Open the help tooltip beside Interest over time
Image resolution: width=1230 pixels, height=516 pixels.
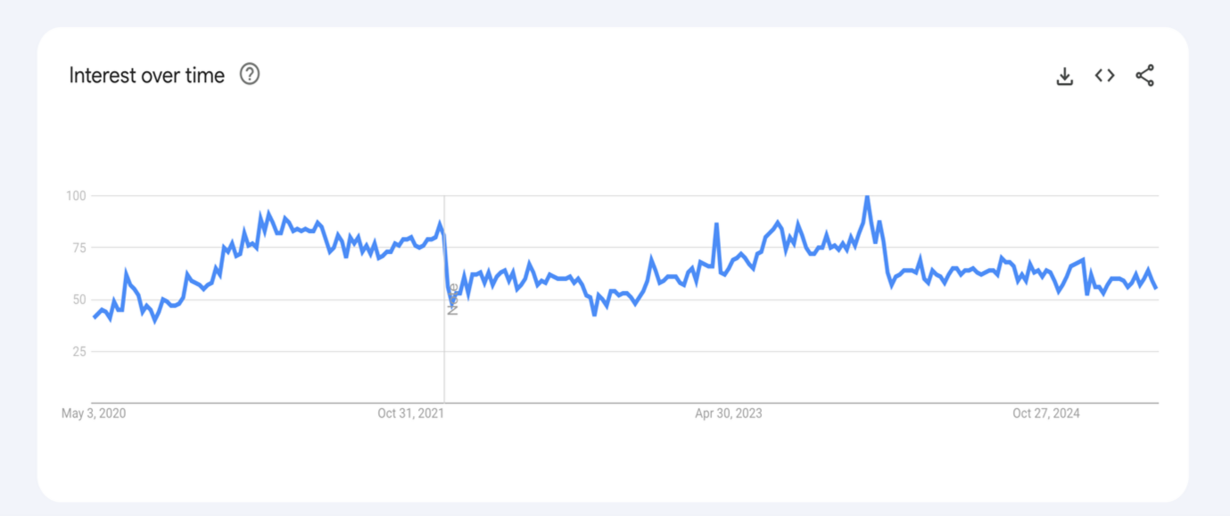tap(250, 74)
